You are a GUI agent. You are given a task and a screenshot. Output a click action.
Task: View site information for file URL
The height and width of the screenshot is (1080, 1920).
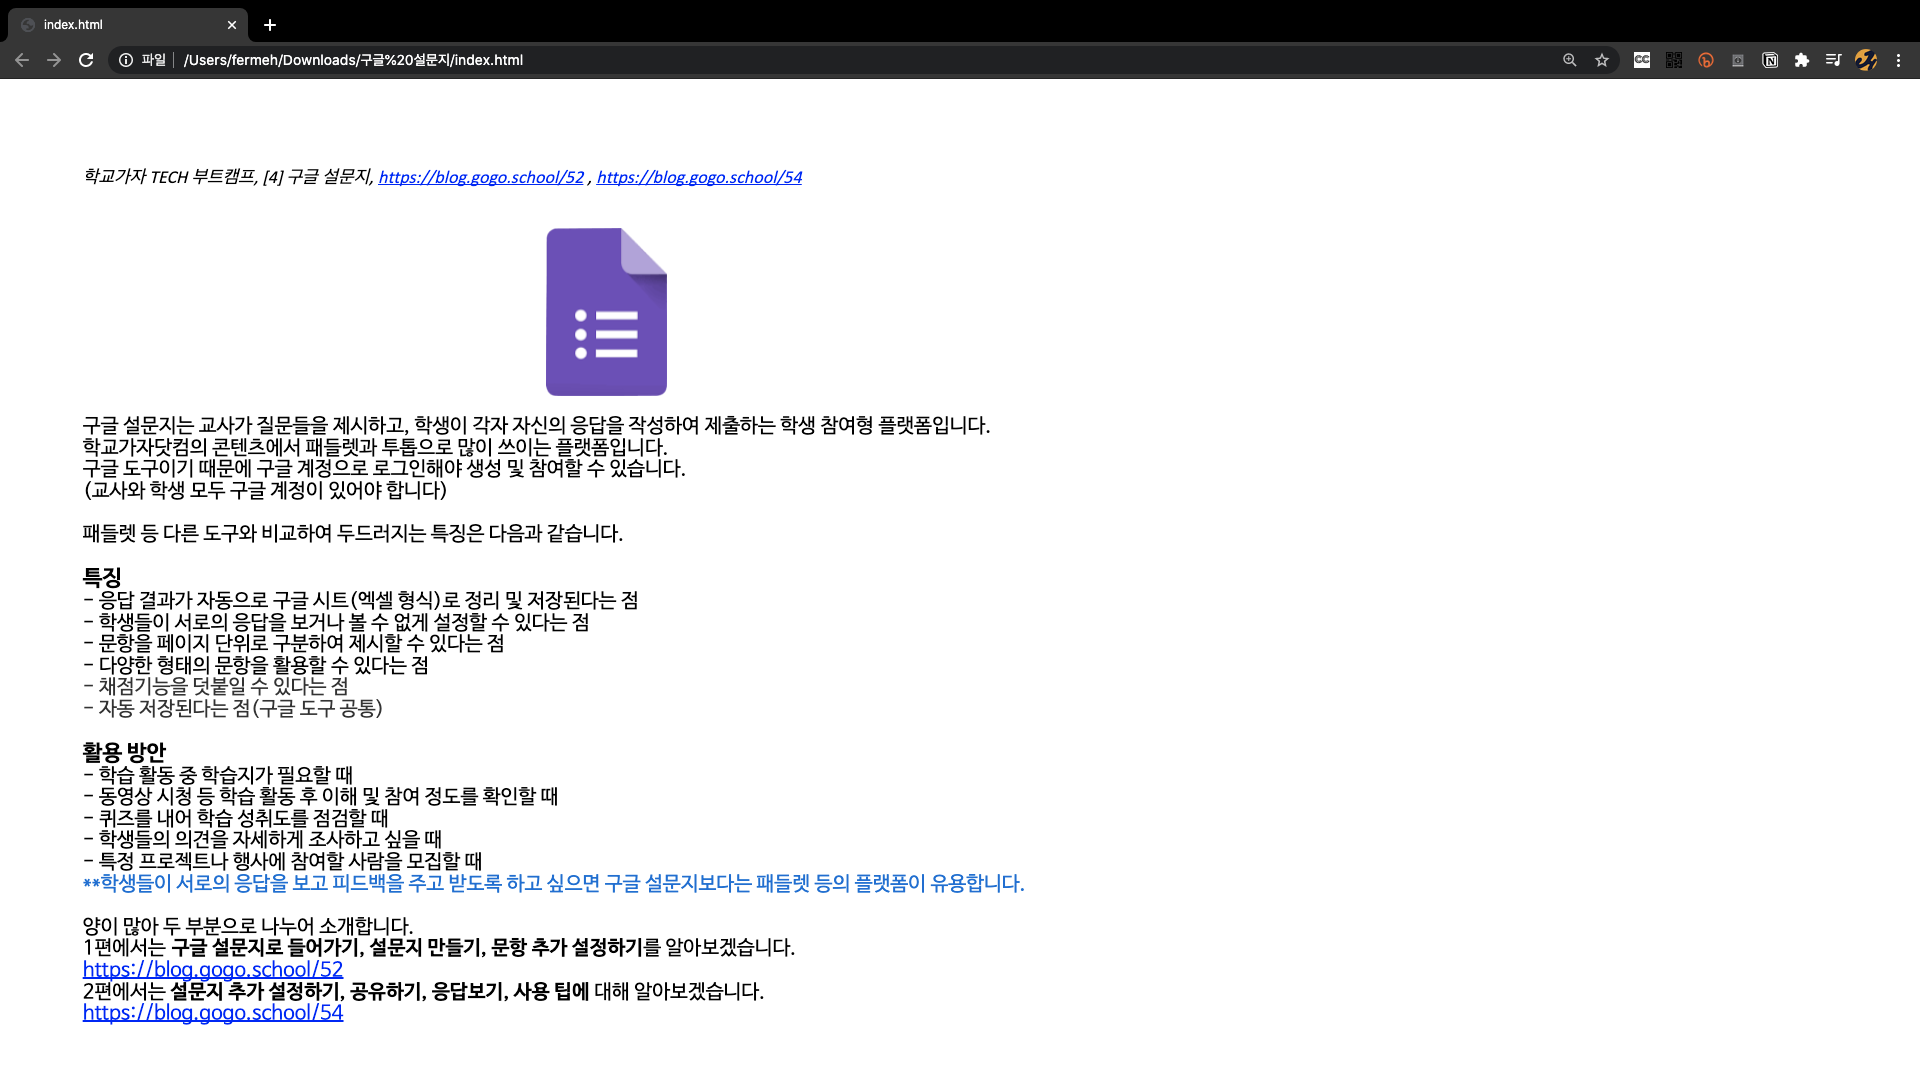coord(126,60)
